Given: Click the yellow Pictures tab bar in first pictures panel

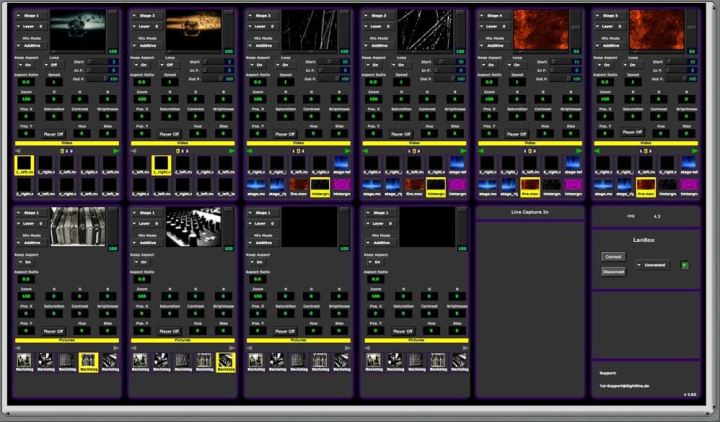Looking at the screenshot, I should [x=66, y=340].
